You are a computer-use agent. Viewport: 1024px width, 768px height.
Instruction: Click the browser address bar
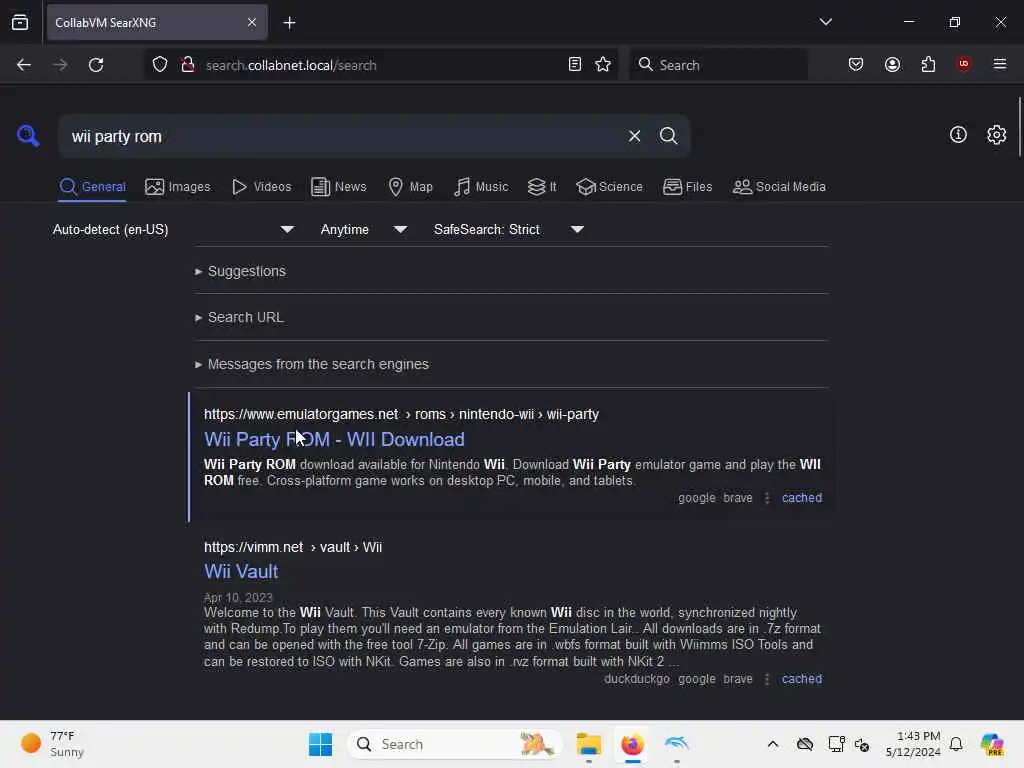pyautogui.click(x=382, y=65)
